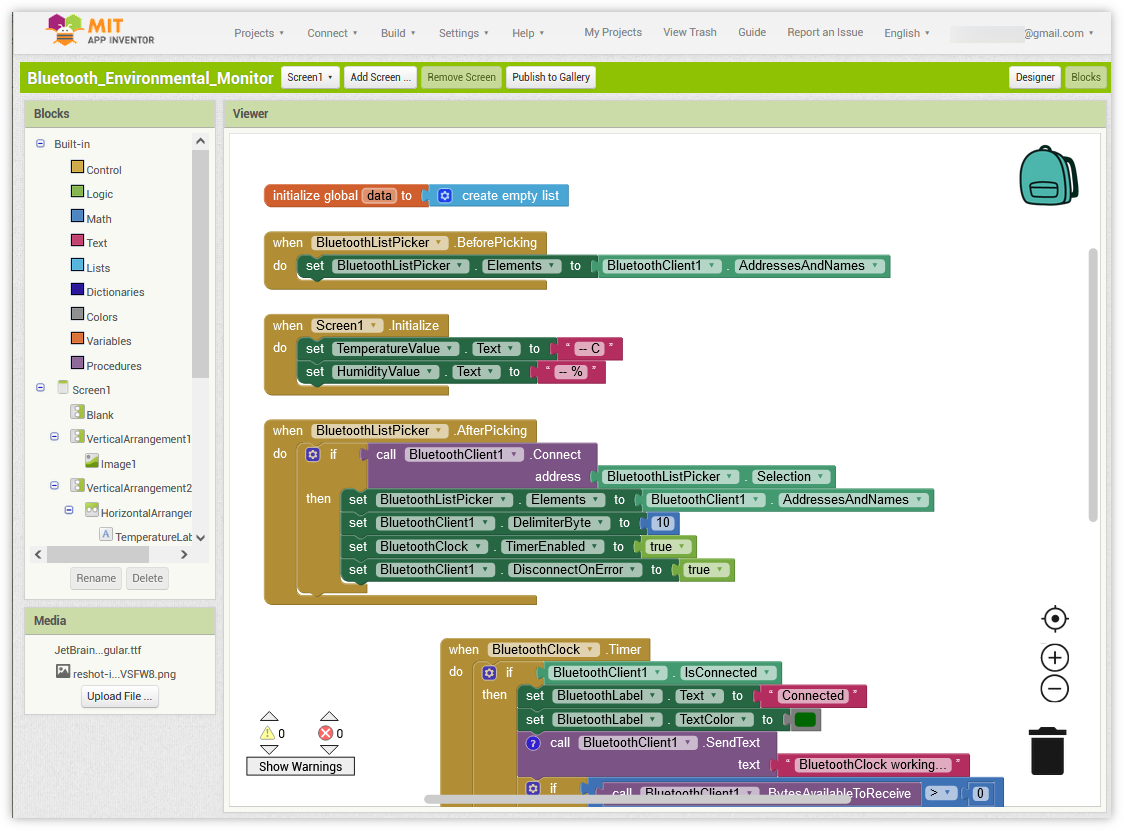Zoom out with the minus icon

(x=1054, y=689)
